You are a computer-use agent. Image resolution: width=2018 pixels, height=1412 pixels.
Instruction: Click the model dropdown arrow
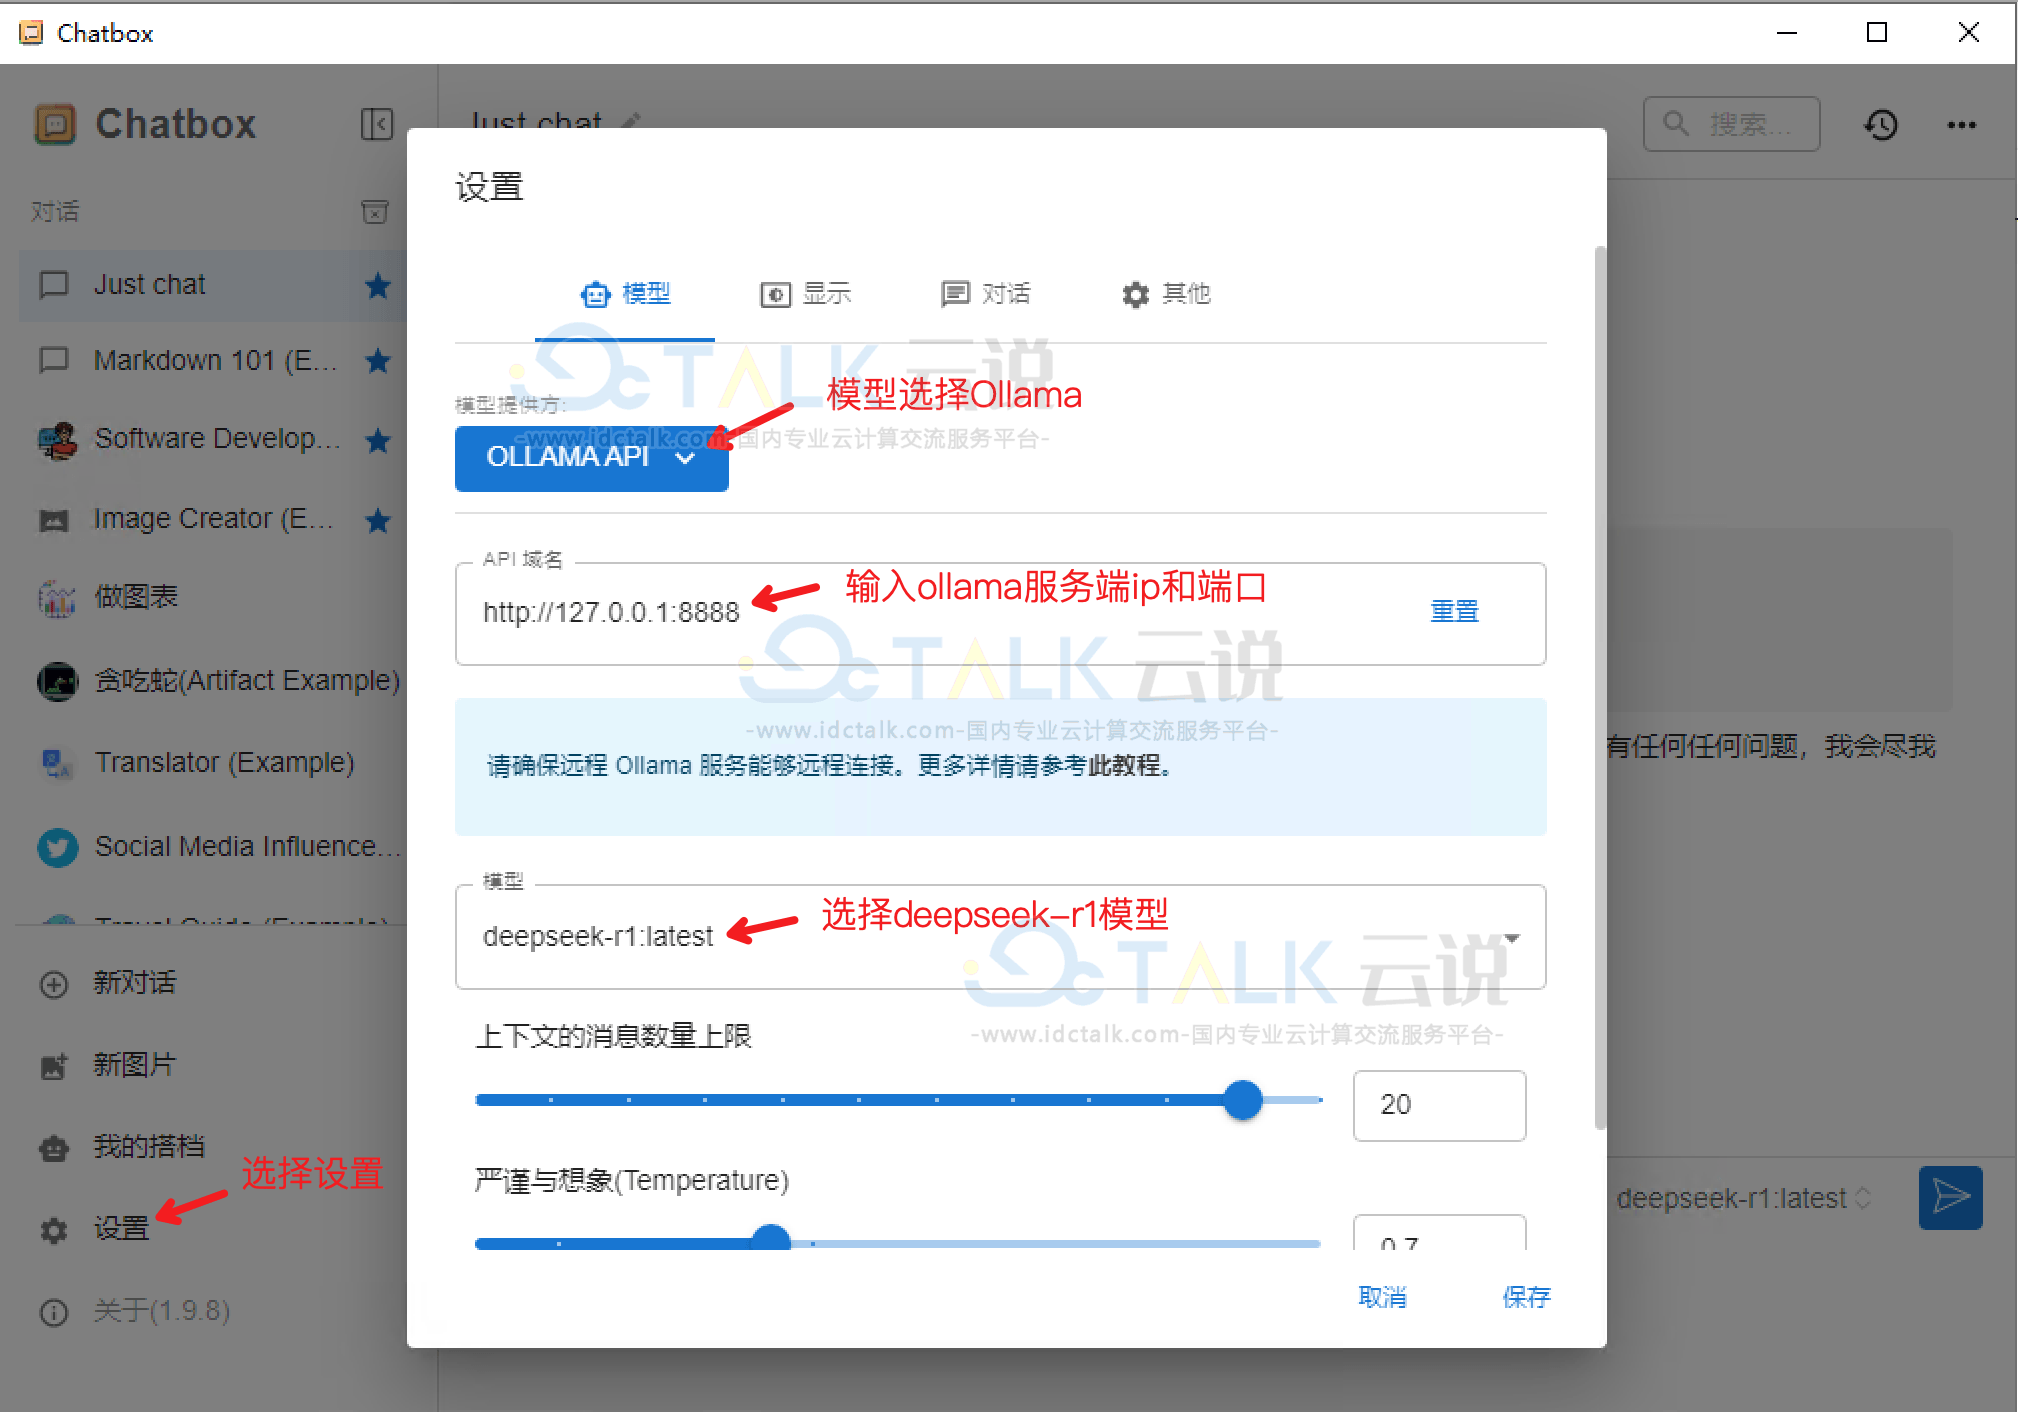tap(1512, 938)
